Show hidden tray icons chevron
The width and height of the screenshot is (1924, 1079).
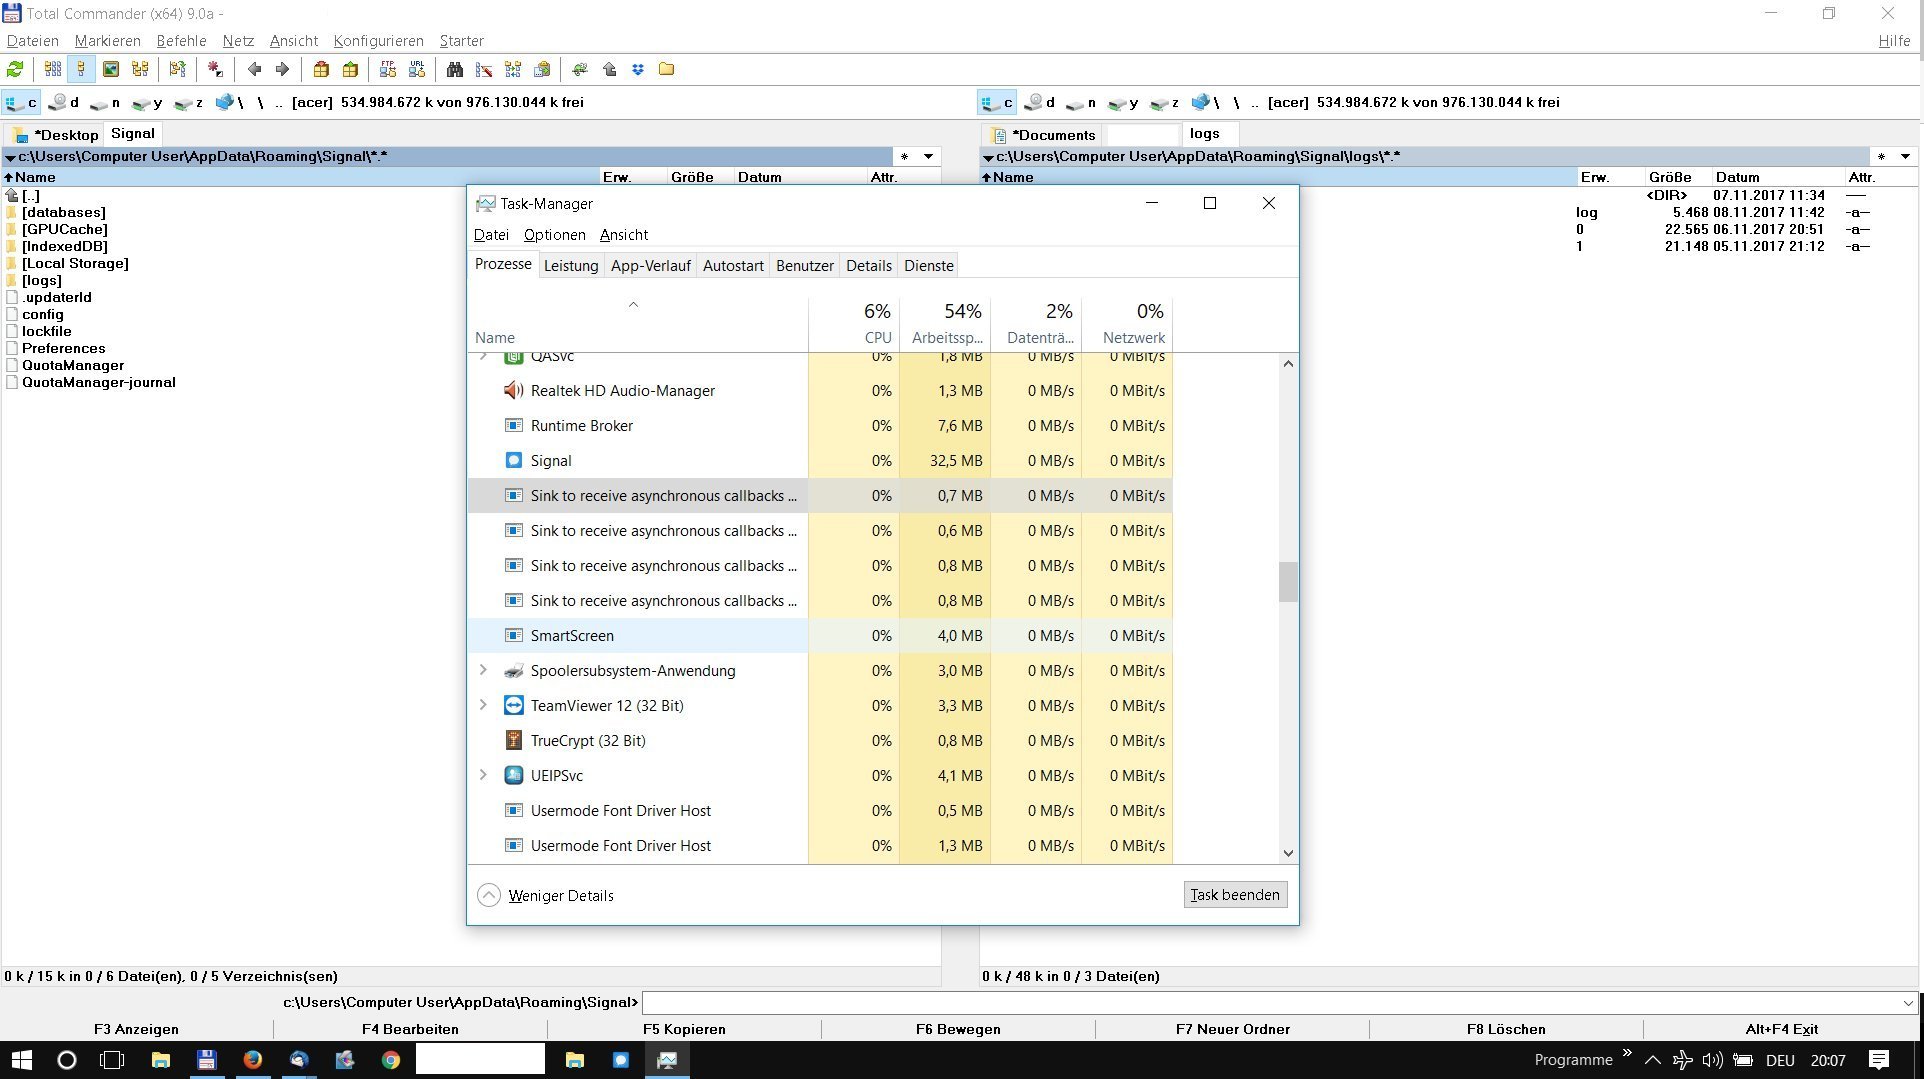[1652, 1060]
